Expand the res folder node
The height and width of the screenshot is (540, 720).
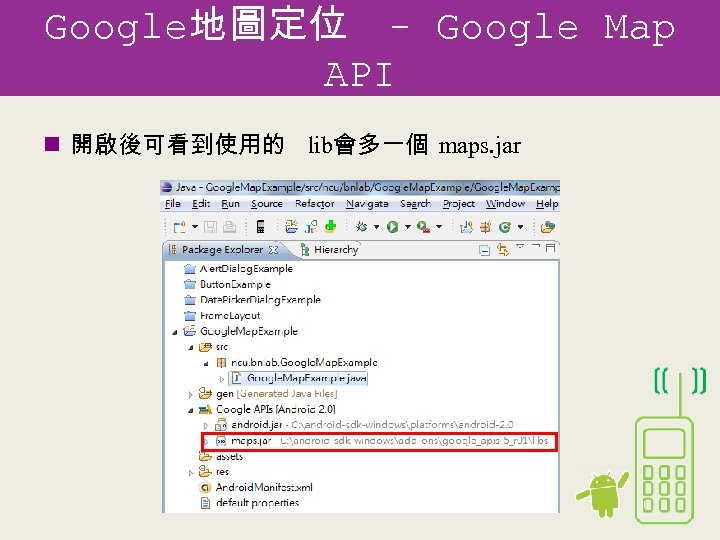pos(191,472)
